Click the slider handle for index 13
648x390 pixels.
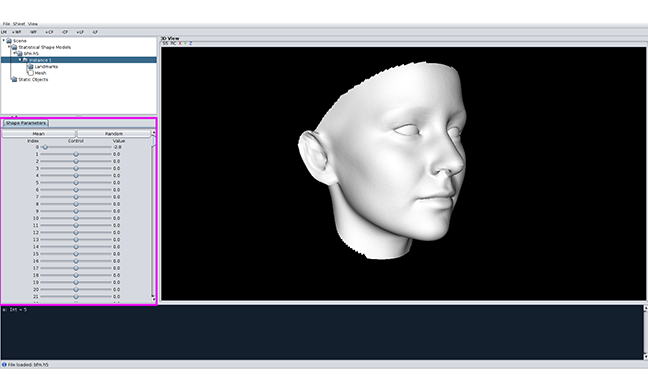coord(76,240)
